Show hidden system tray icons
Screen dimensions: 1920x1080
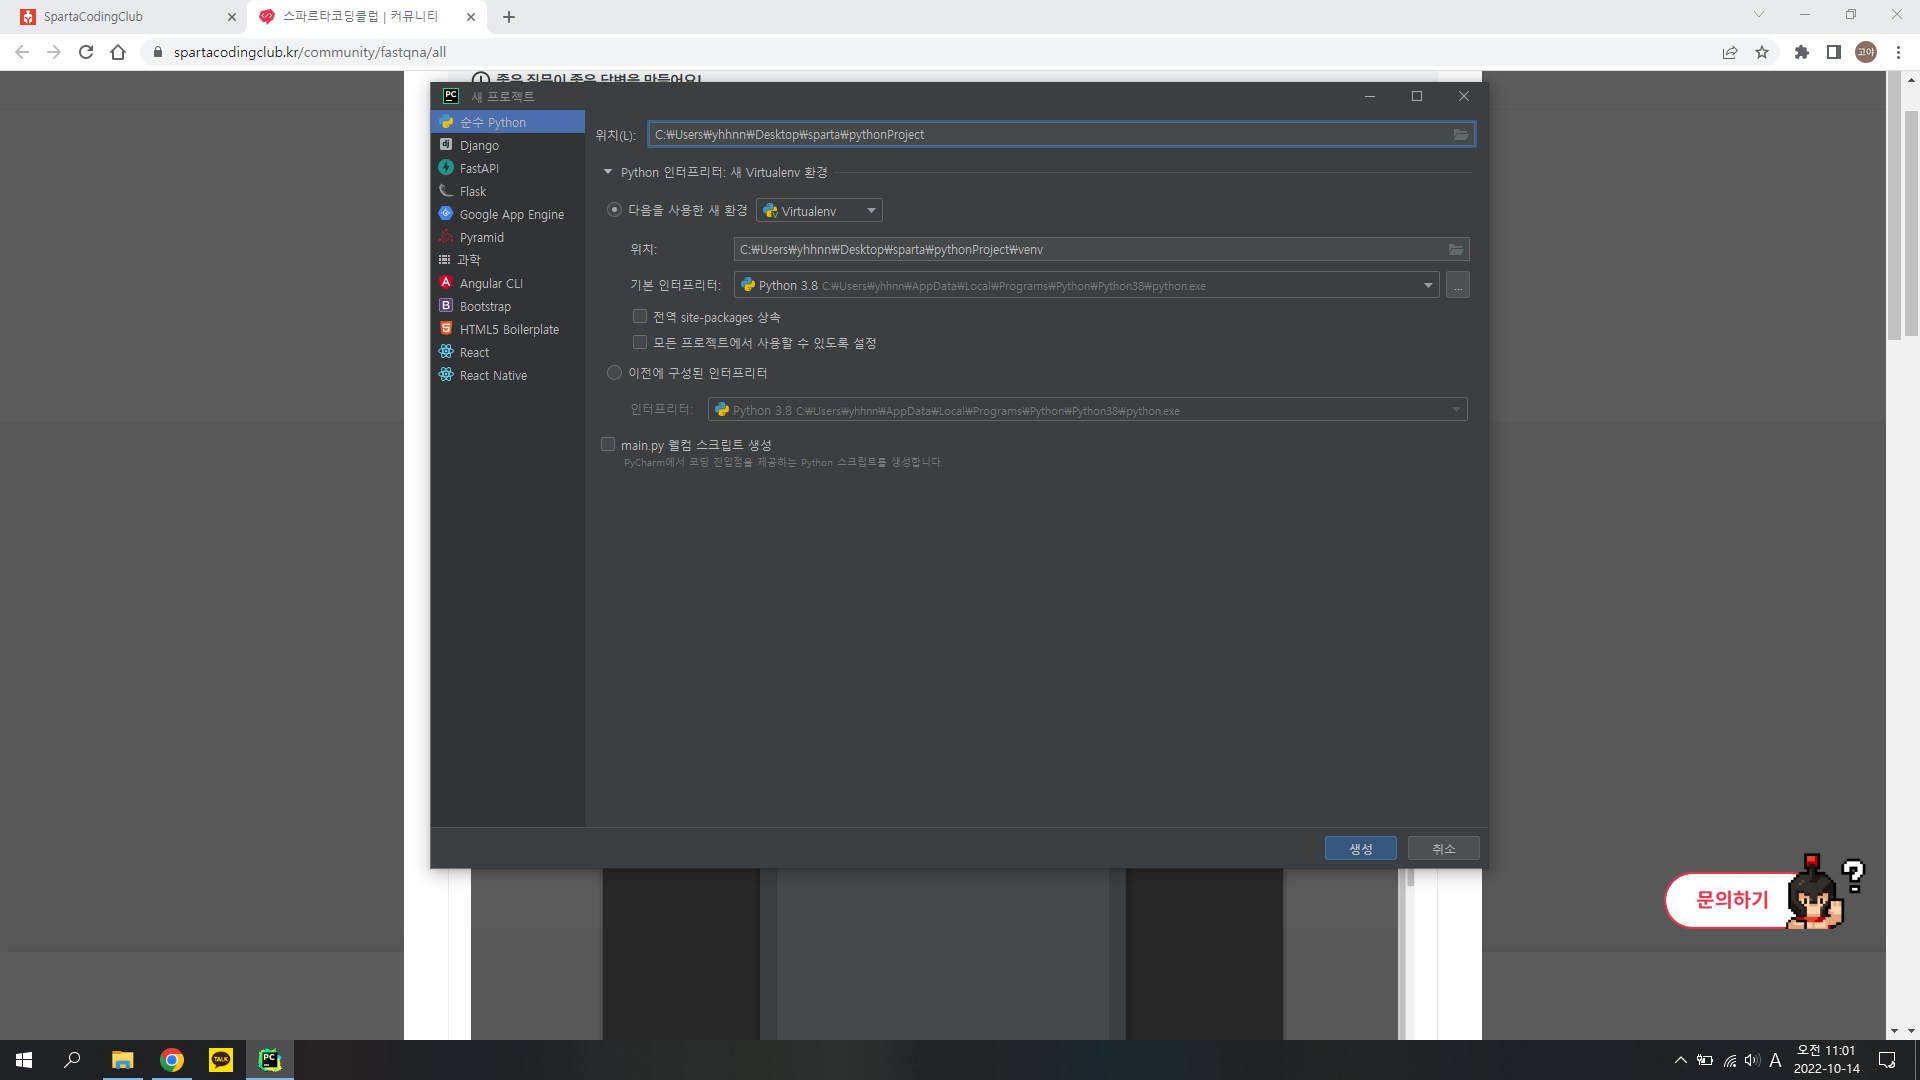(1681, 1060)
